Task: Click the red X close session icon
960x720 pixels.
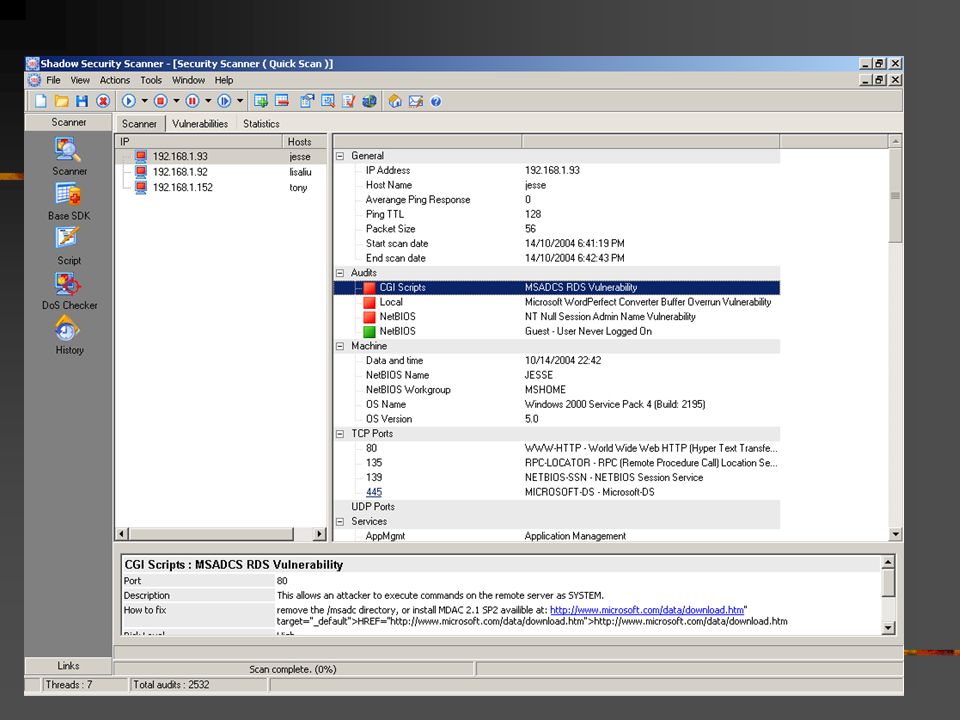Action: pyautogui.click(x=103, y=101)
